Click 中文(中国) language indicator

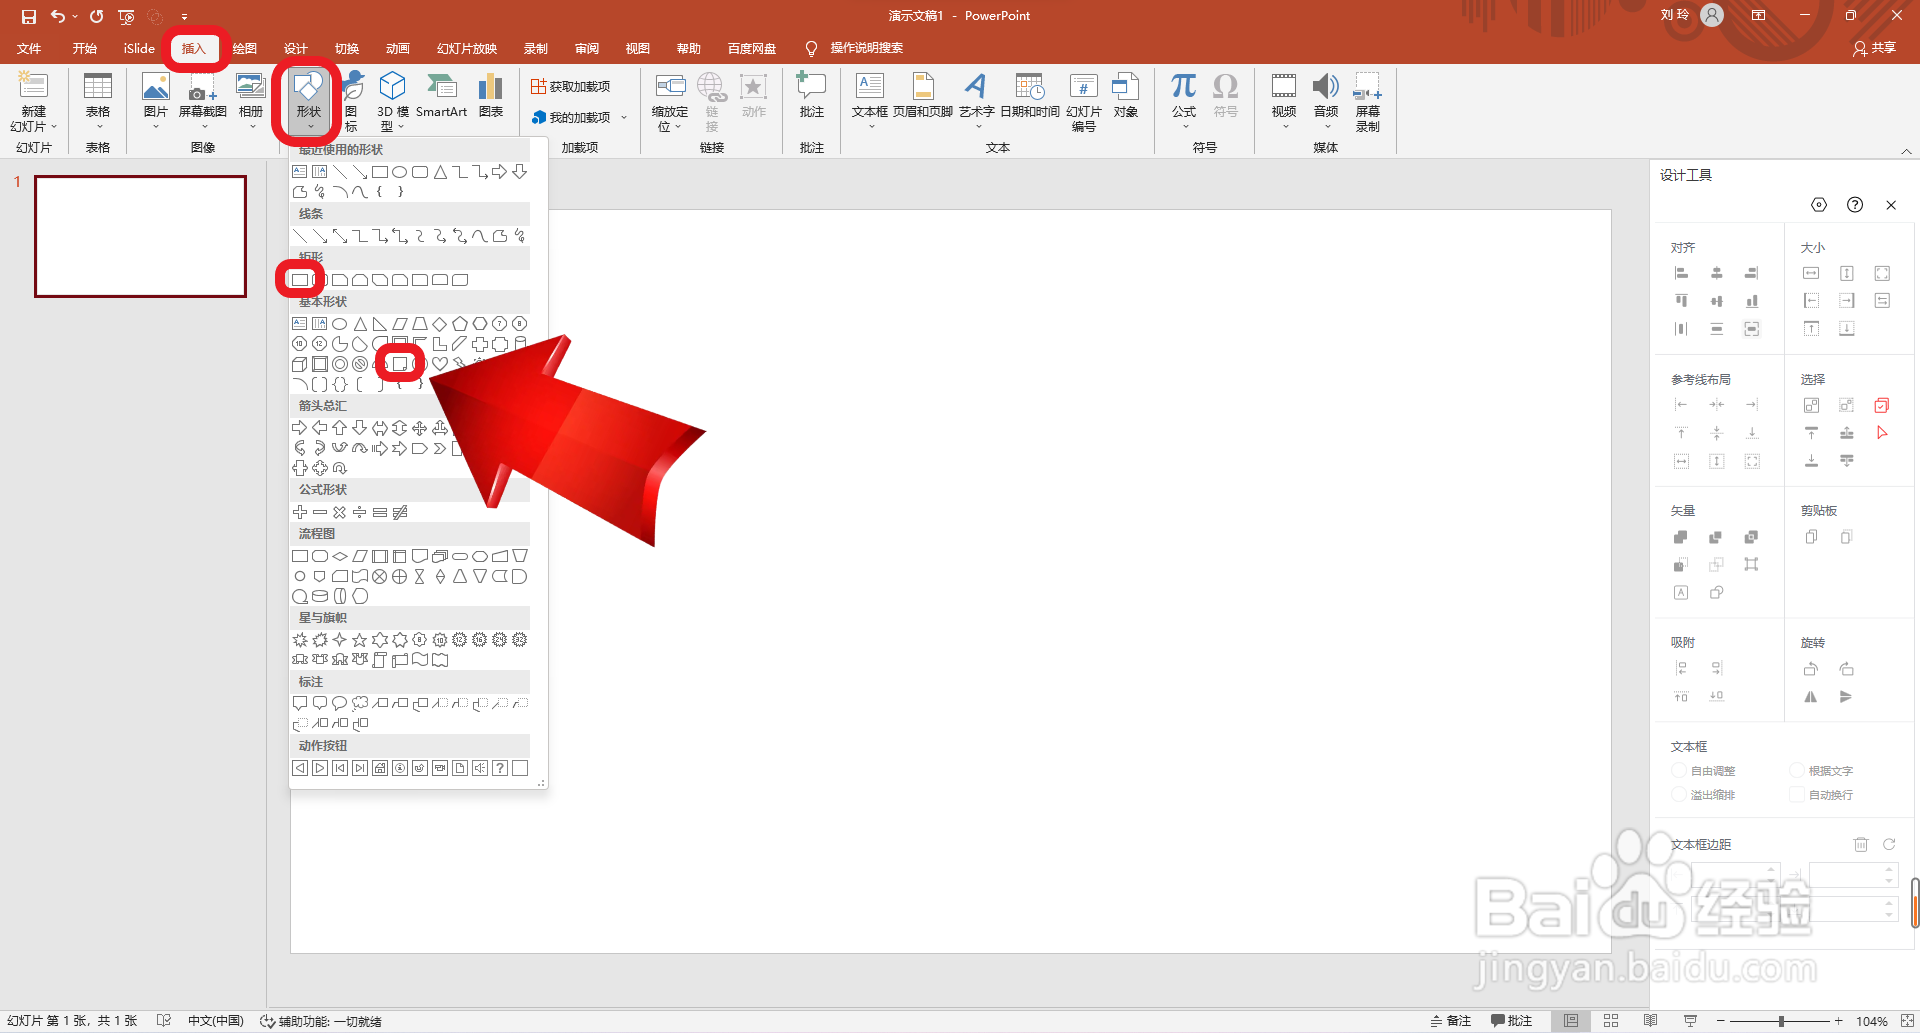coord(215,1021)
